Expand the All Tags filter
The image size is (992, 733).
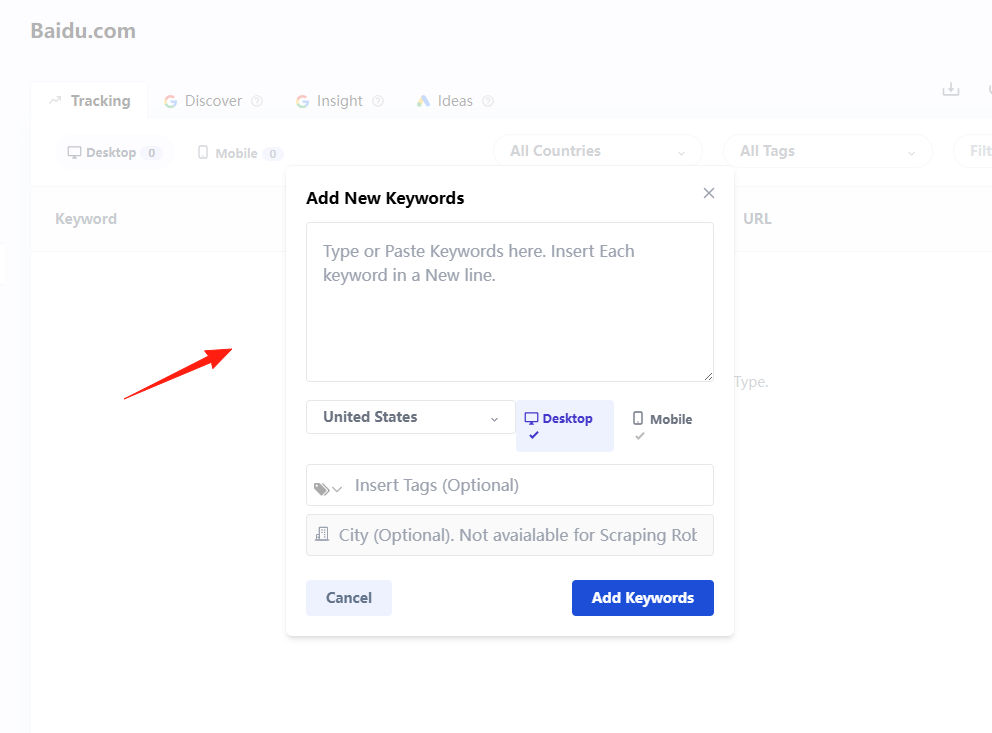point(828,151)
